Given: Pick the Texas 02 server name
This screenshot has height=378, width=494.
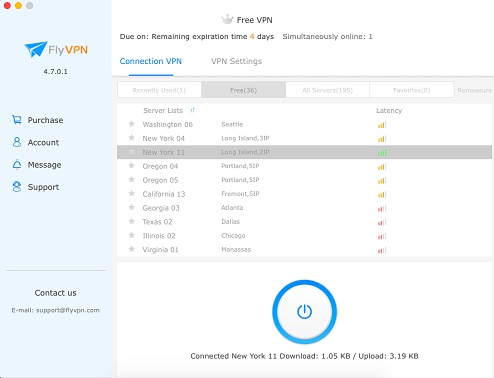Looking at the screenshot, I should pos(157,222).
